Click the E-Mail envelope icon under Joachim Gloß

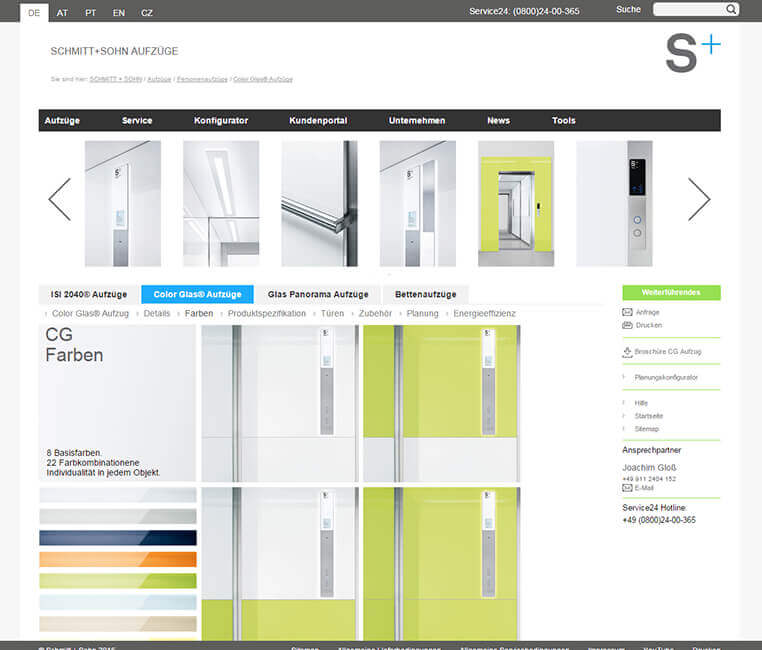click(x=627, y=488)
